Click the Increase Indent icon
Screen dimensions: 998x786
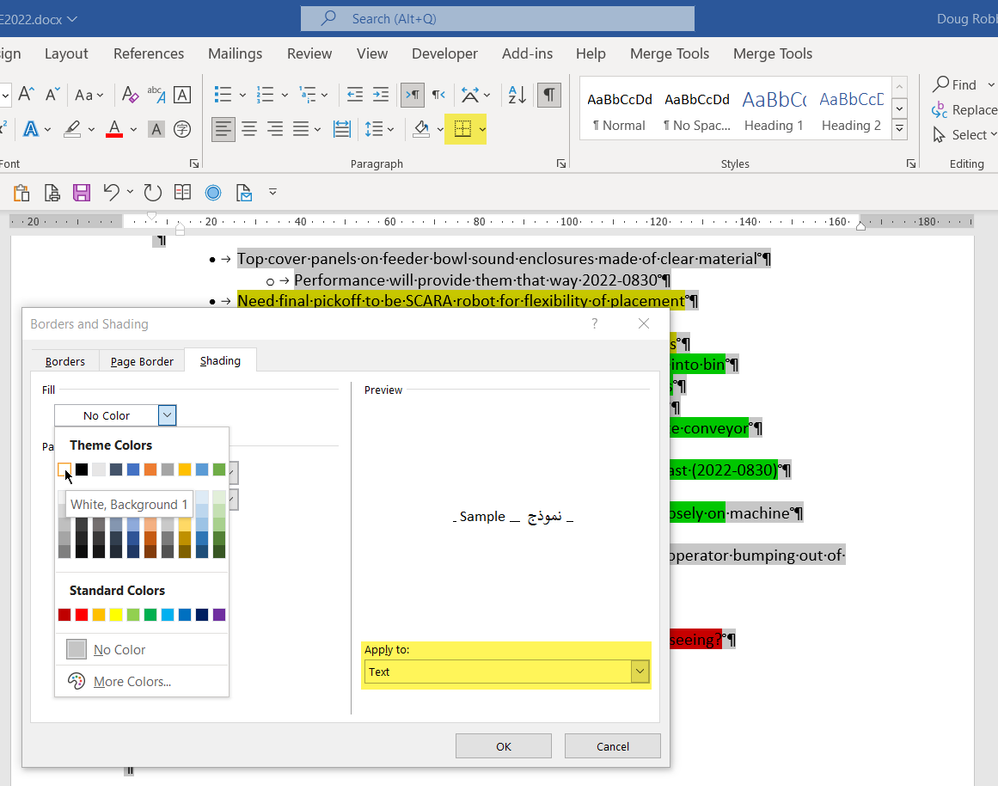(380, 95)
